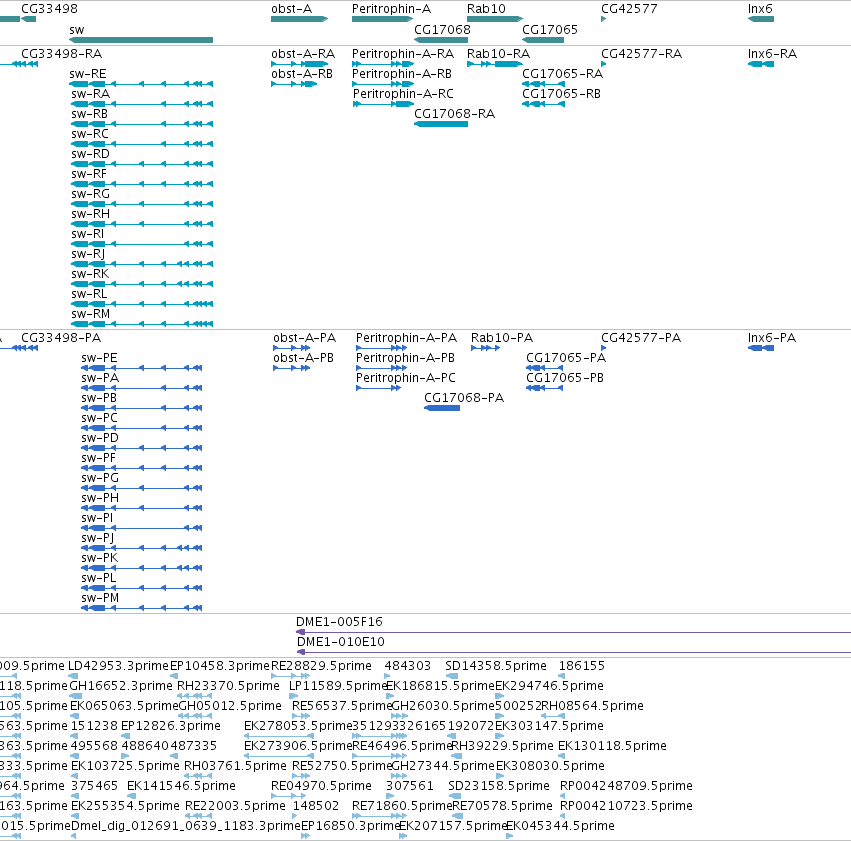Select protein CG17065-PA

tap(544, 368)
